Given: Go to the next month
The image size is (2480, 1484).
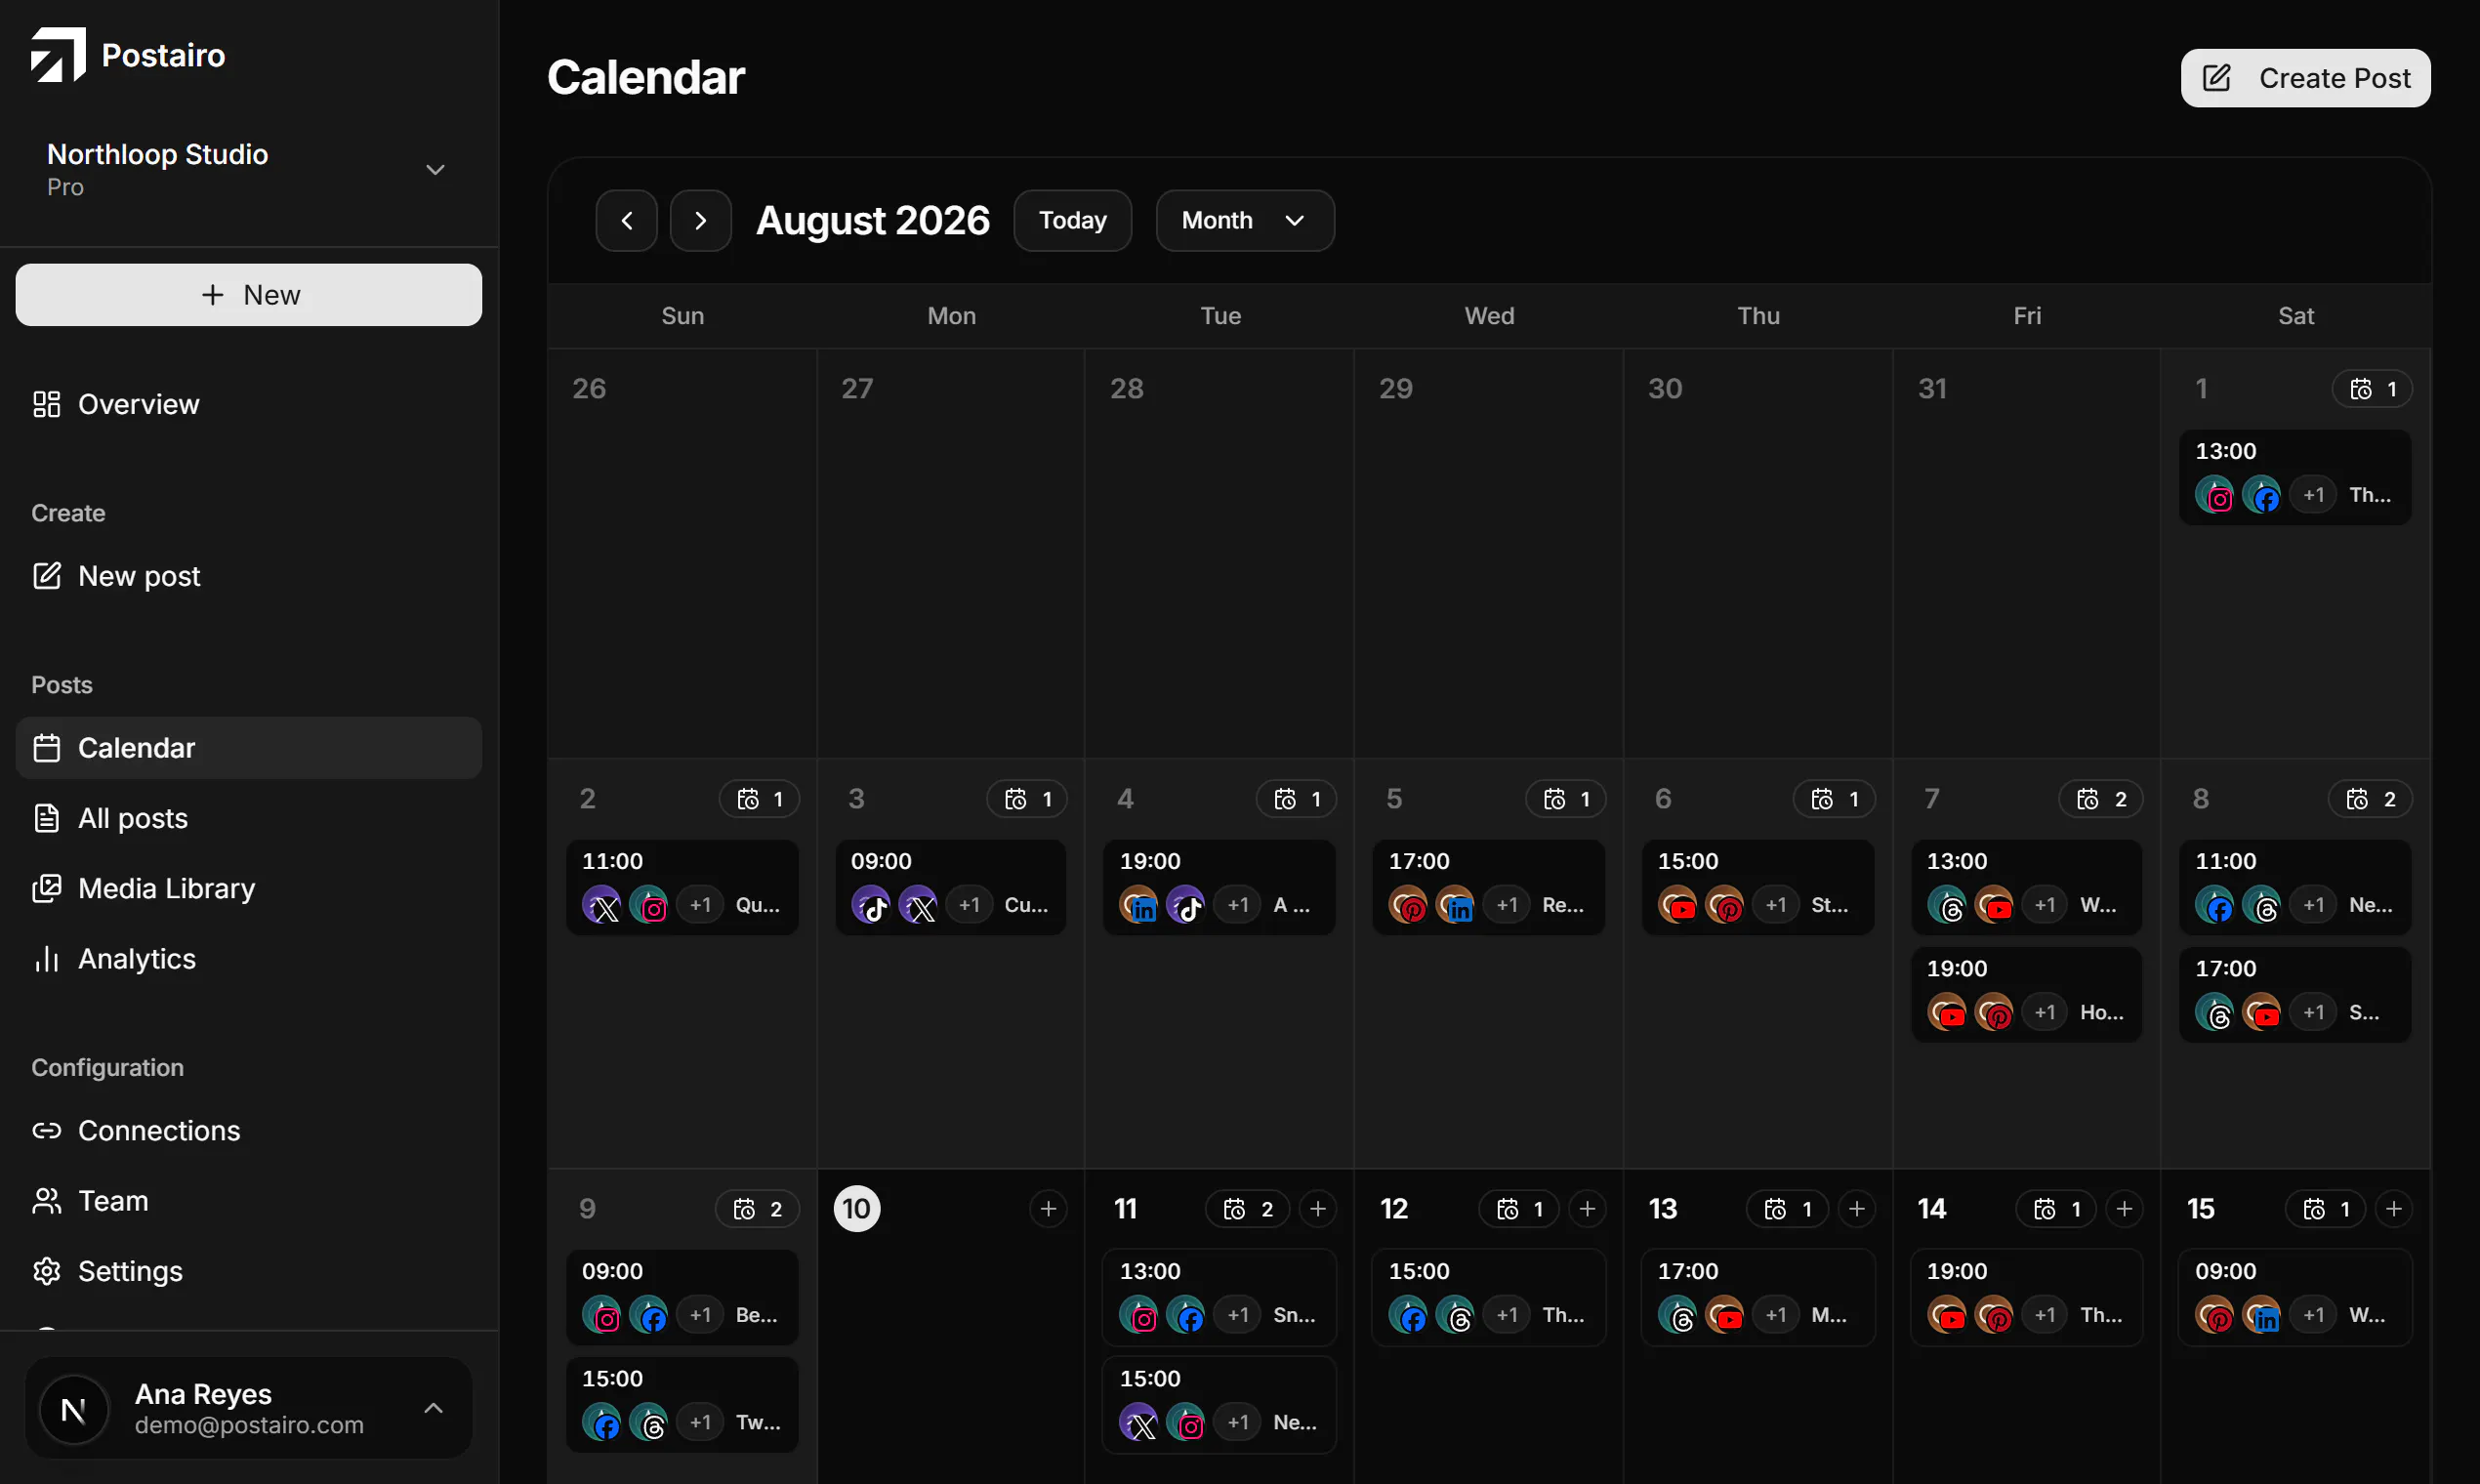Looking at the screenshot, I should 701,220.
